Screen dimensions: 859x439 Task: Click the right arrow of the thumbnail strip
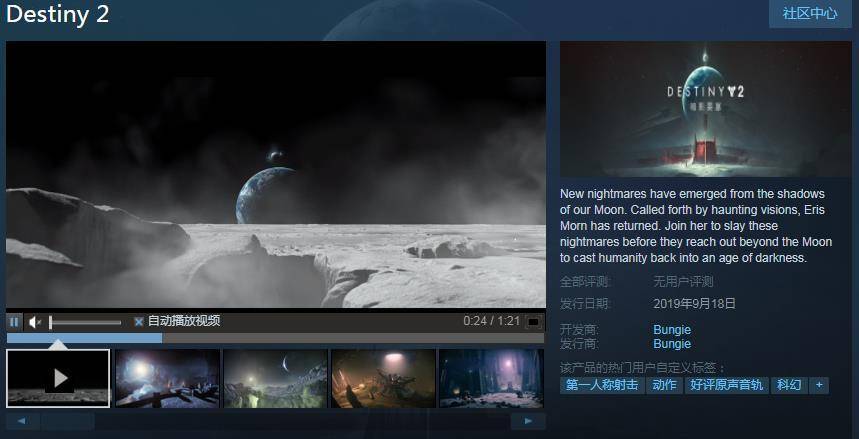point(528,421)
